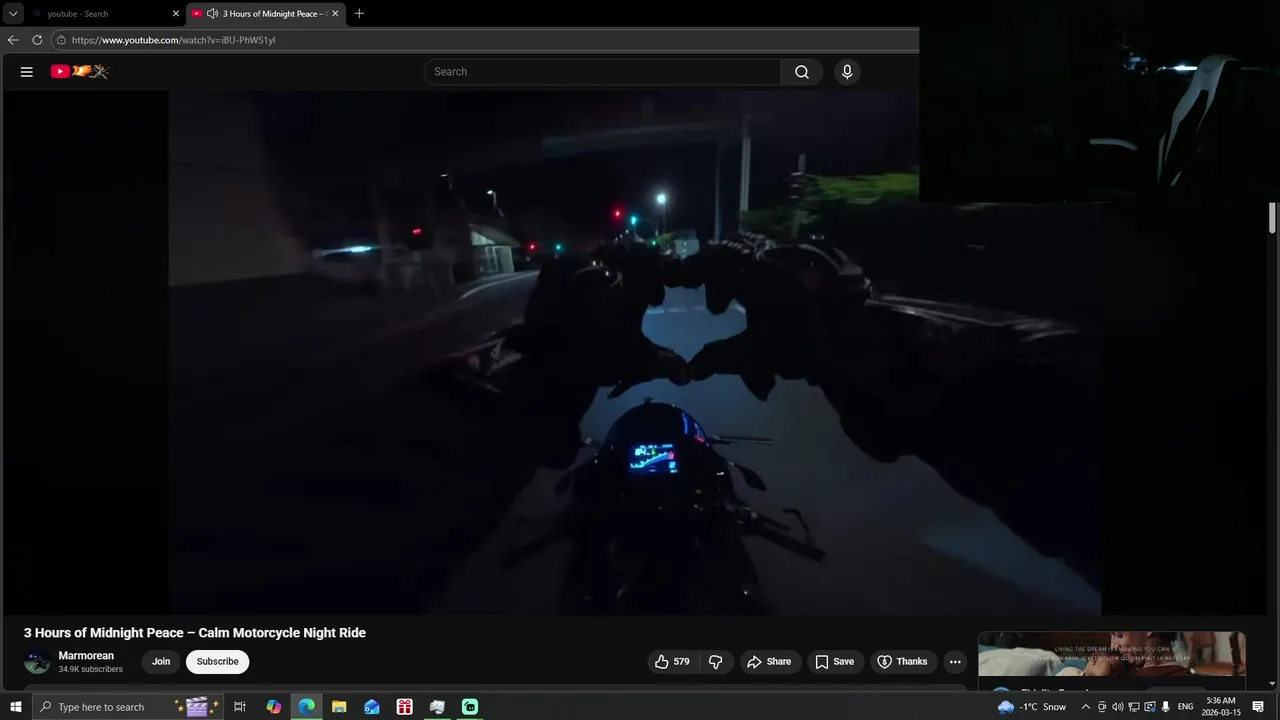Open the YouTube hamburger guide menu
Screen dimensions: 1280x720
coord(27,72)
